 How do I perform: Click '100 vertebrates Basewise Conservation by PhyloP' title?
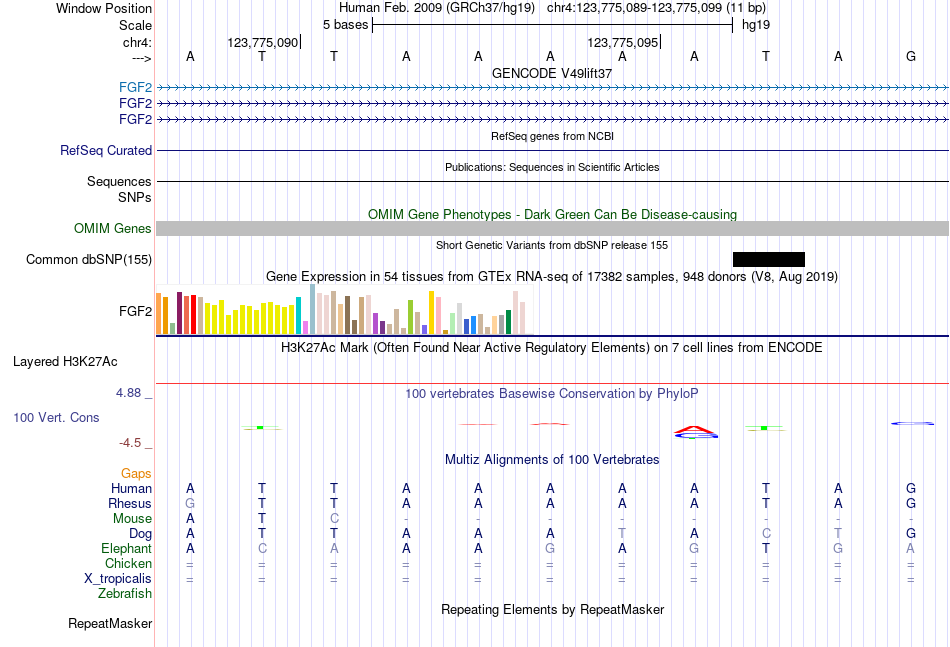552,394
